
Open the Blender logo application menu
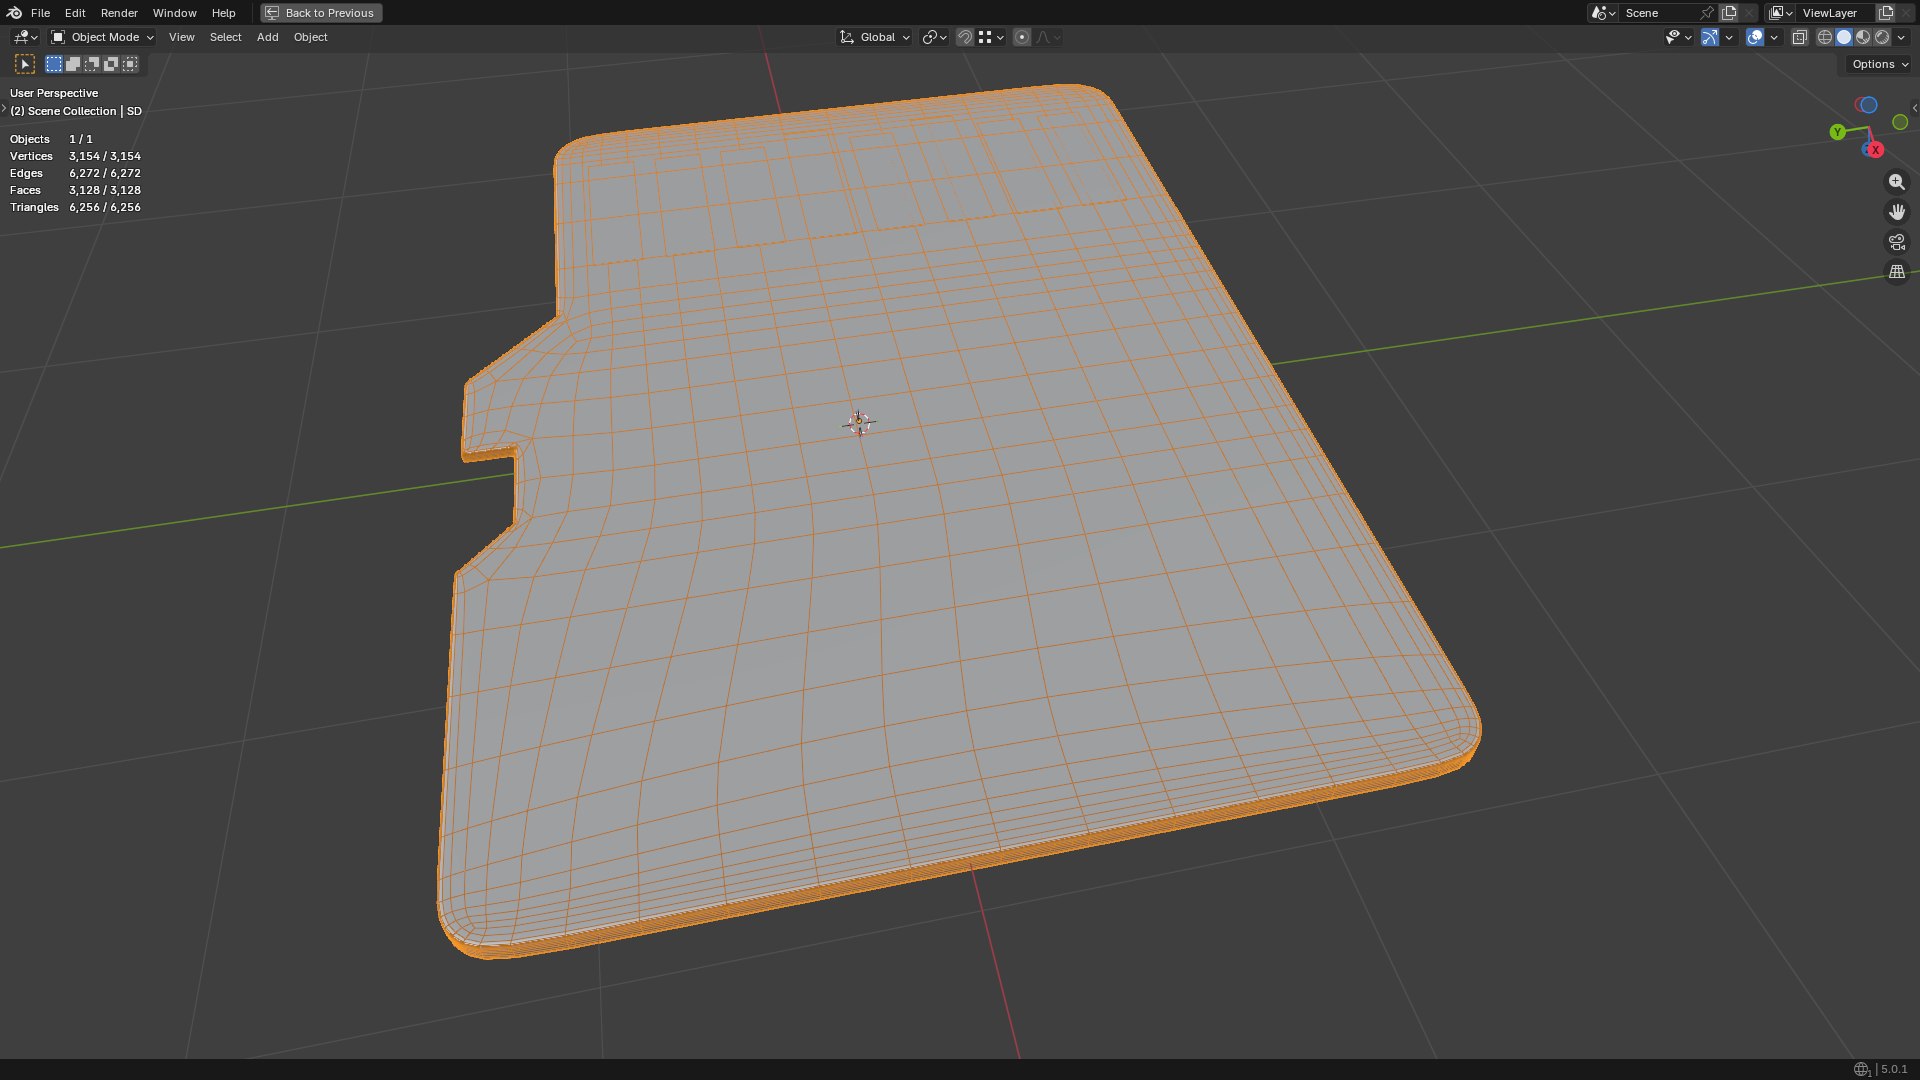[14, 13]
